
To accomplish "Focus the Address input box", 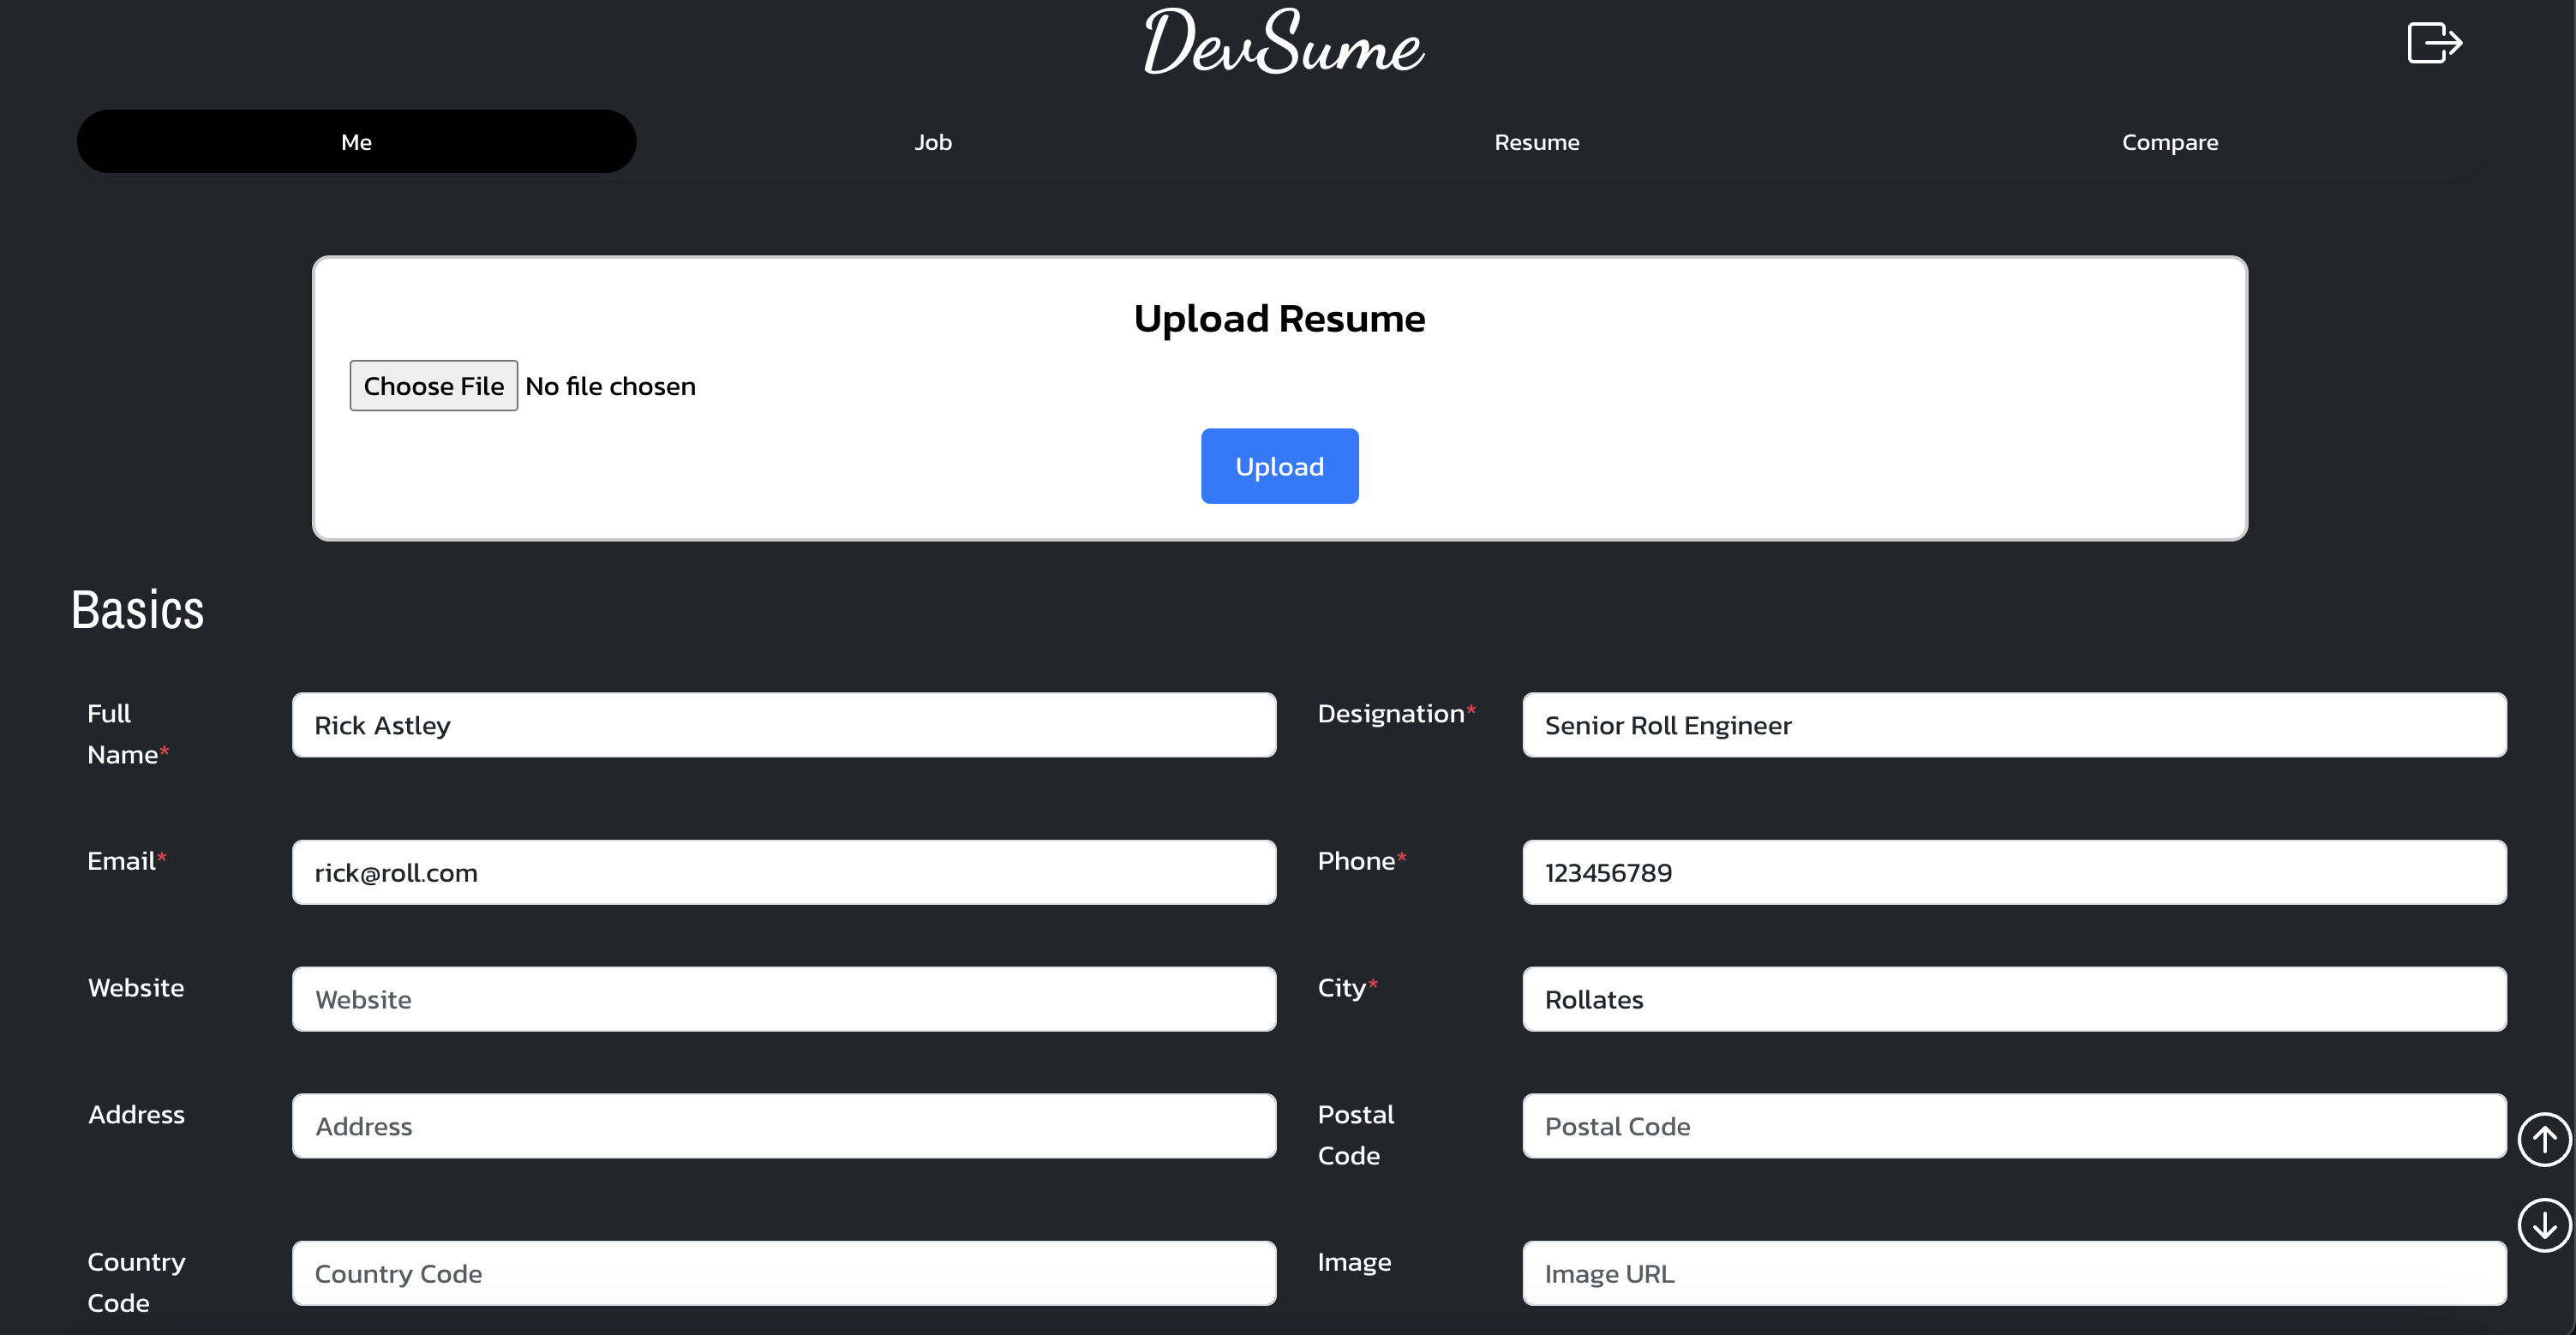I will (783, 1126).
